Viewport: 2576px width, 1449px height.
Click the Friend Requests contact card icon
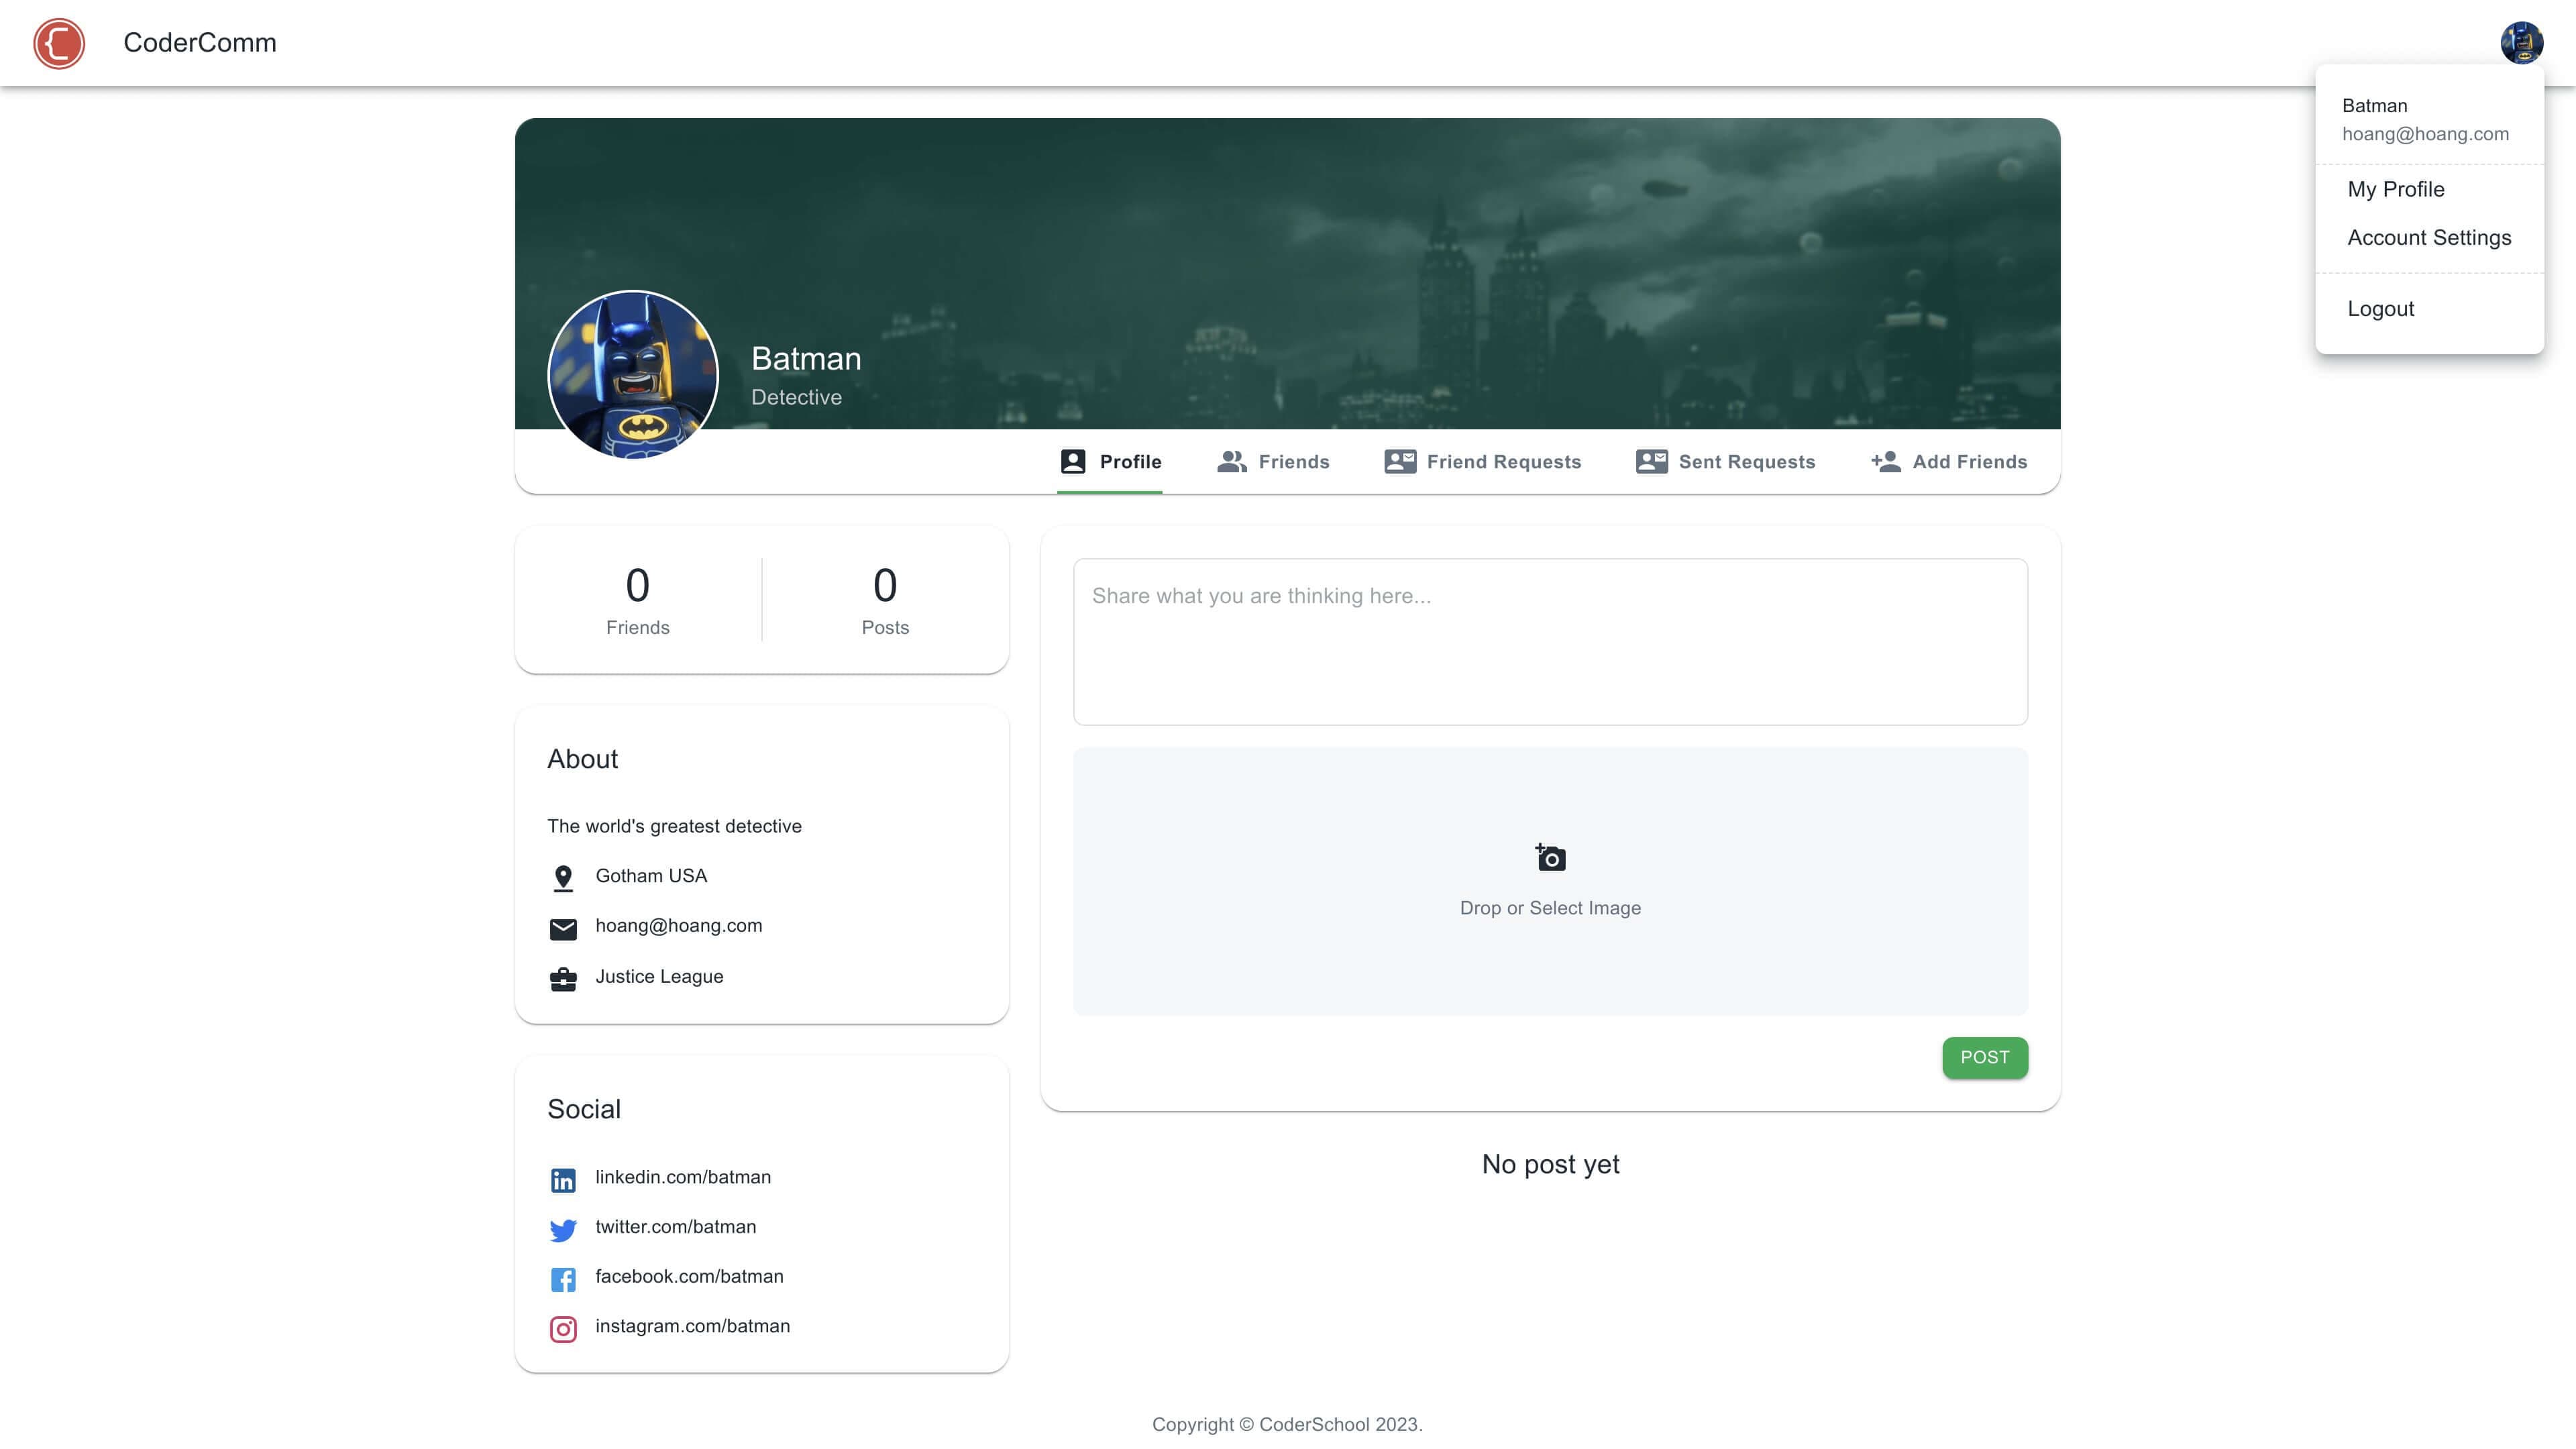click(1400, 461)
